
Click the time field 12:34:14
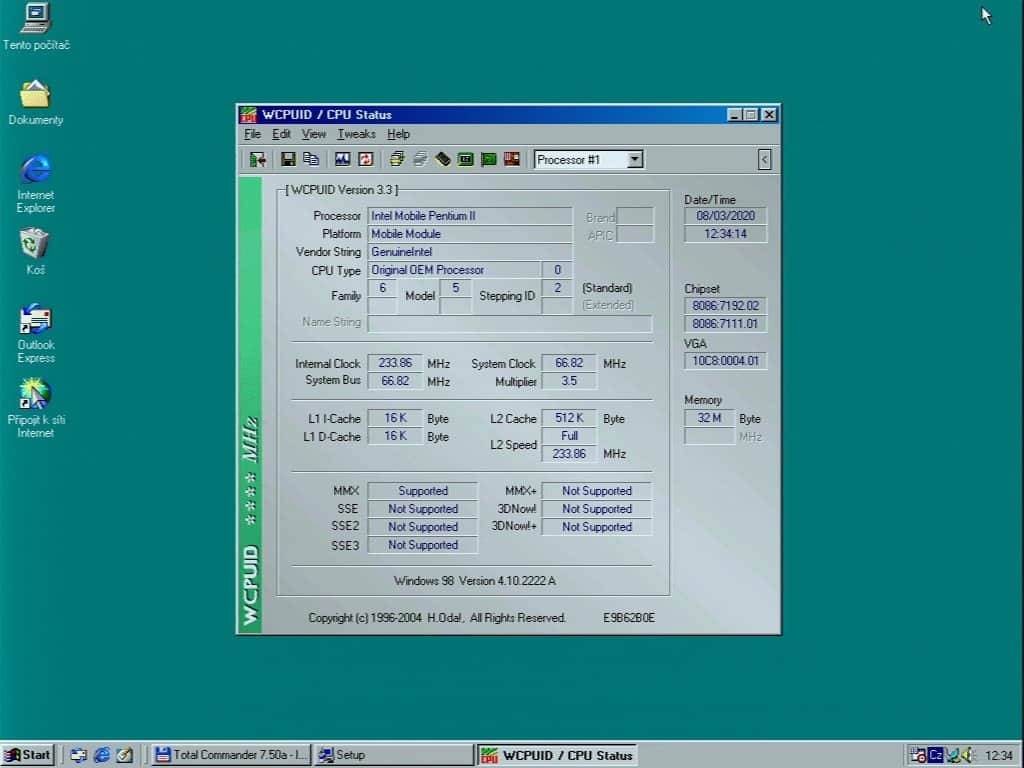point(726,234)
